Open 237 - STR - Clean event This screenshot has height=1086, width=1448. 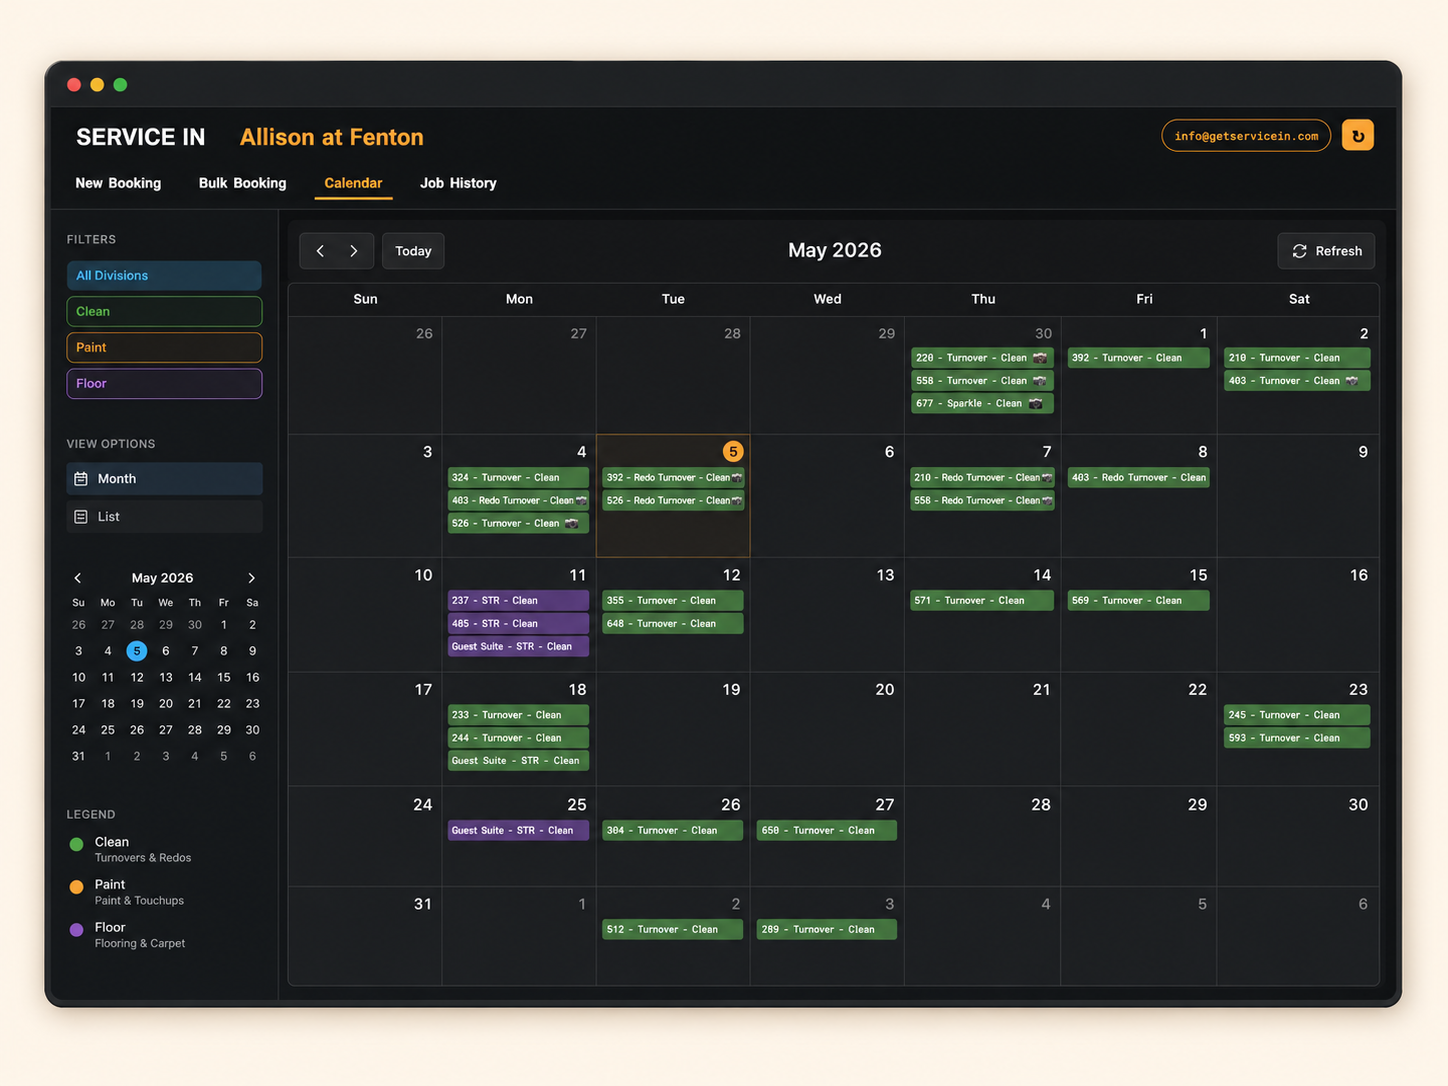pos(518,601)
